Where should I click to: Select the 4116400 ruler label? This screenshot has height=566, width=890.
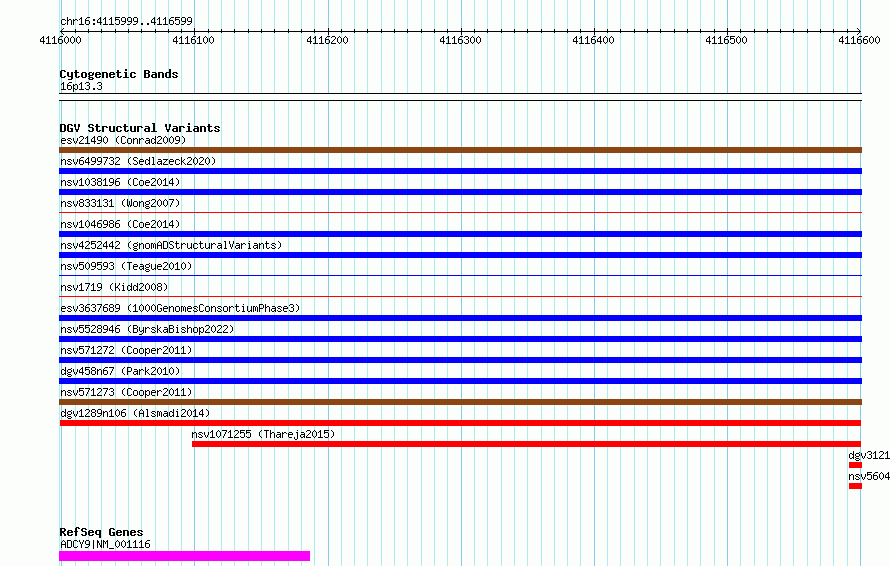click(x=593, y=40)
